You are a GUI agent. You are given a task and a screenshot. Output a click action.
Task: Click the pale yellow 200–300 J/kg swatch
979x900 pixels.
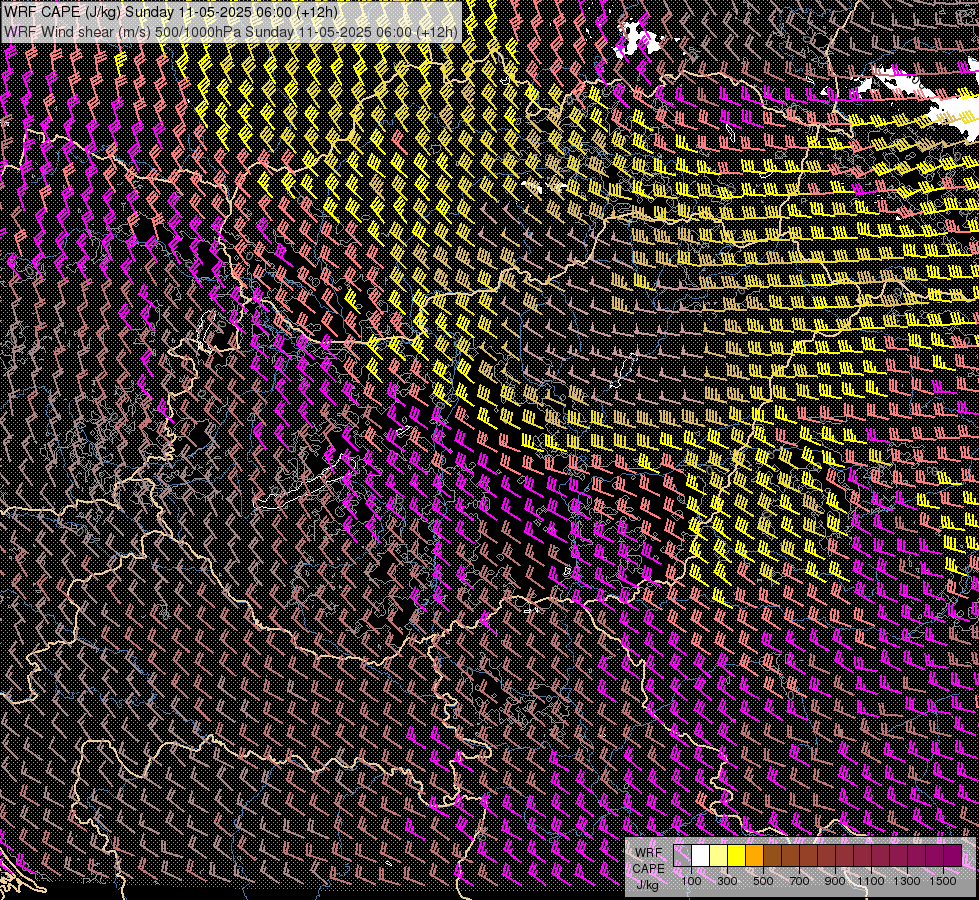pyautogui.click(x=719, y=856)
